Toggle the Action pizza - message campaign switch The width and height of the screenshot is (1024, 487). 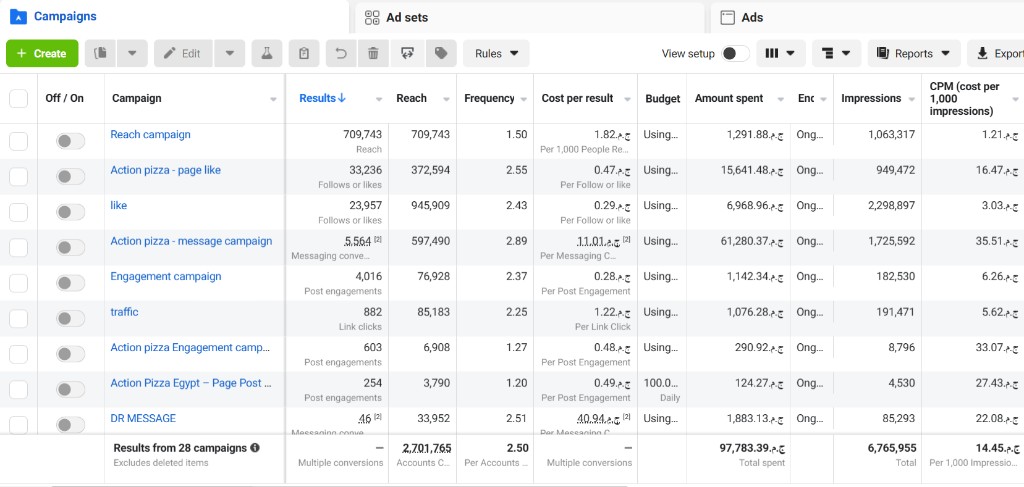pyautogui.click(x=71, y=247)
